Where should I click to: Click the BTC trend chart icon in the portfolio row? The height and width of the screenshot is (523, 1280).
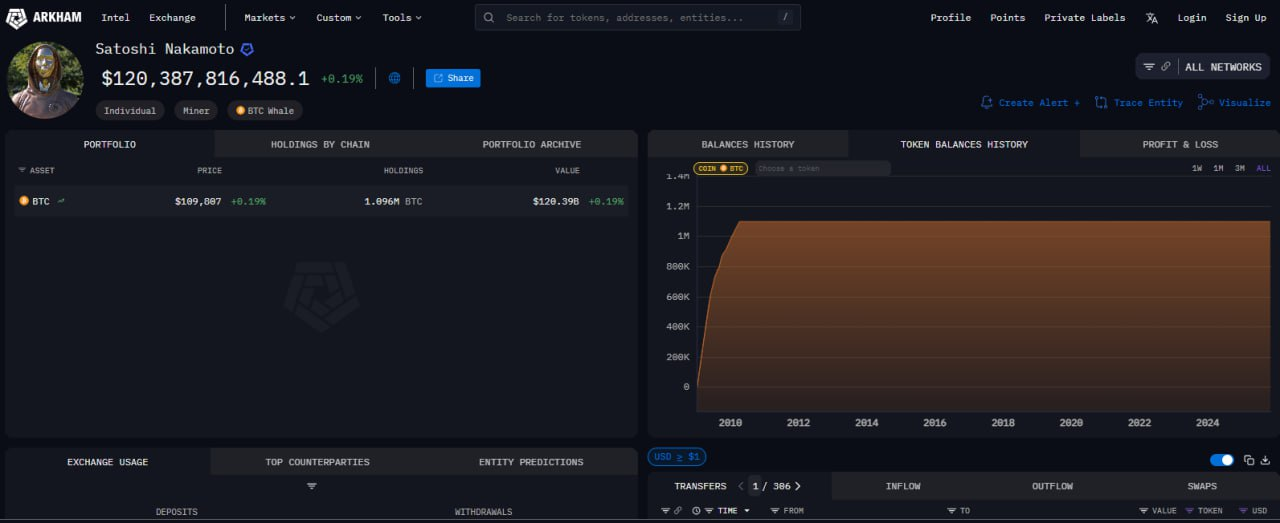[61, 201]
